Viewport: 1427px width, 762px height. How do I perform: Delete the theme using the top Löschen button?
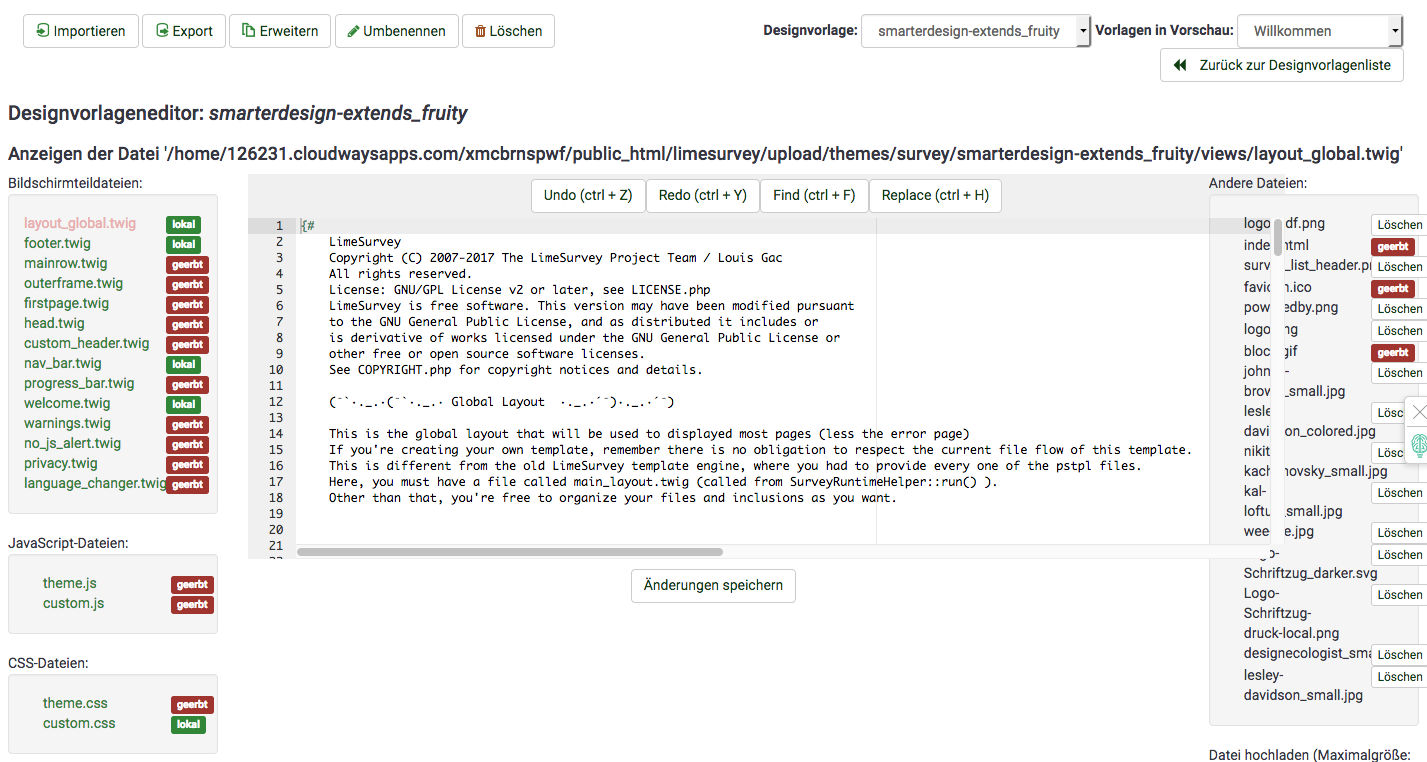508,31
